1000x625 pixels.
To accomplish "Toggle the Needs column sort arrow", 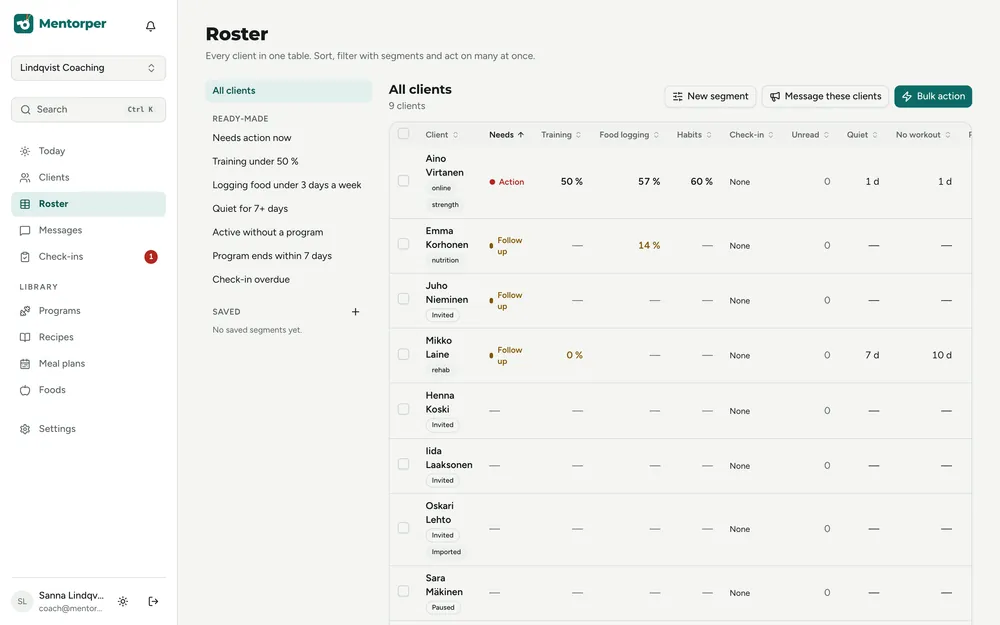I will (x=521, y=135).
